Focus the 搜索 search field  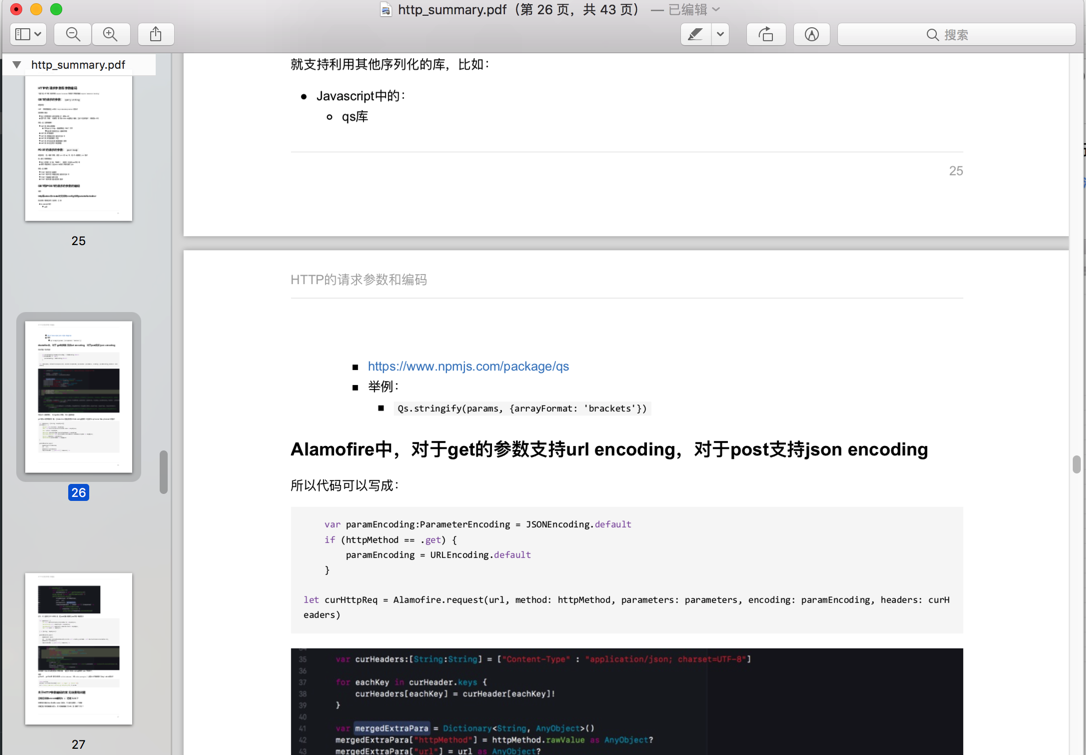point(956,34)
